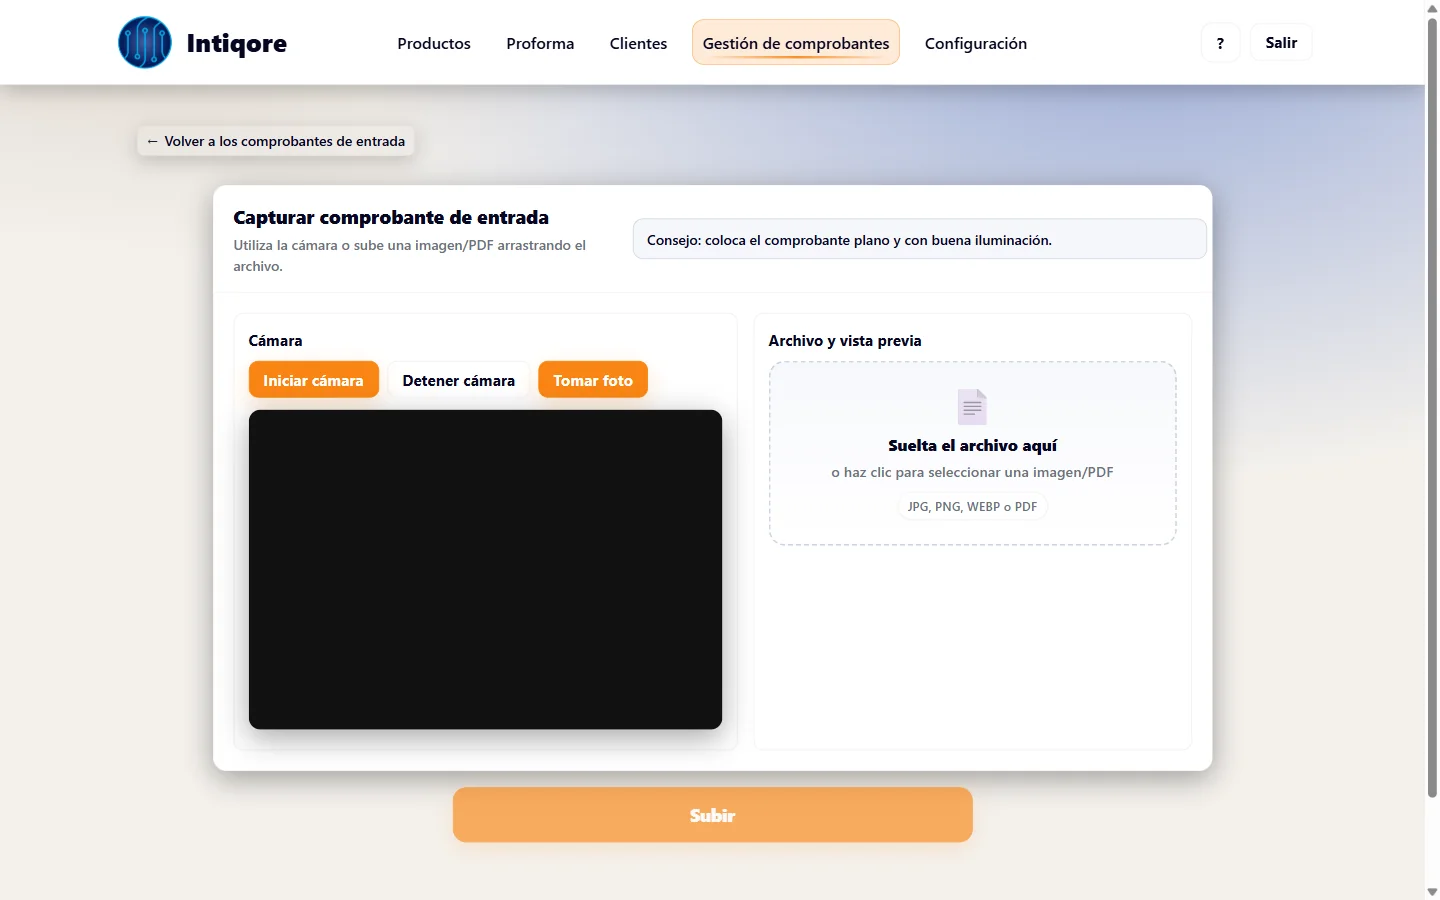
Task: Go to the Proforma section
Action: point(540,43)
